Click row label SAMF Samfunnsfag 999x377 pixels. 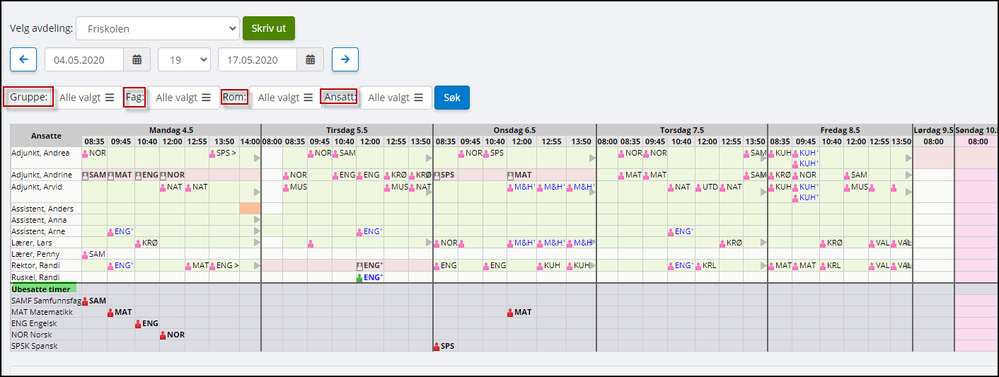click(47, 301)
